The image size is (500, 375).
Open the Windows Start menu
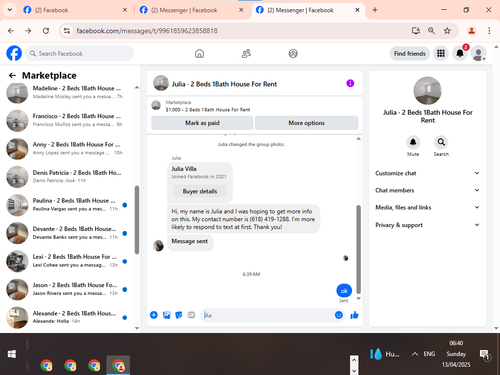point(12,354)
